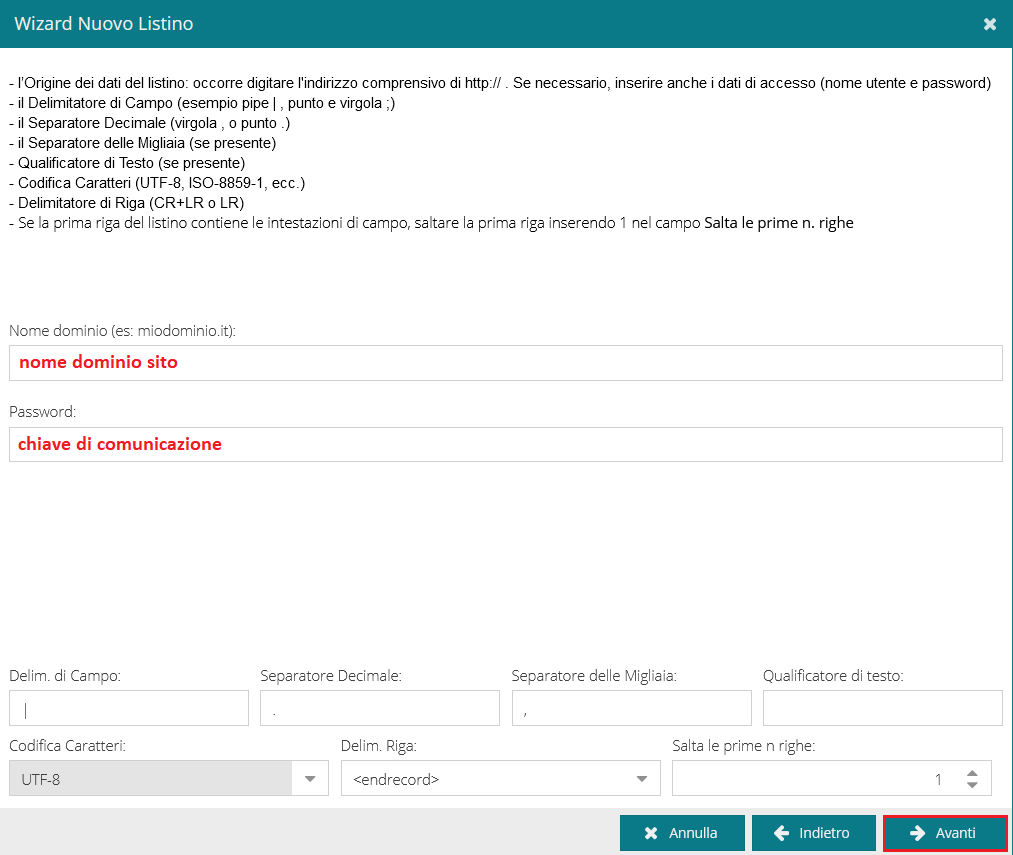Focus the Separatore delle Migliaia field
Viewport: 1013px width, 855px height.
631,708
